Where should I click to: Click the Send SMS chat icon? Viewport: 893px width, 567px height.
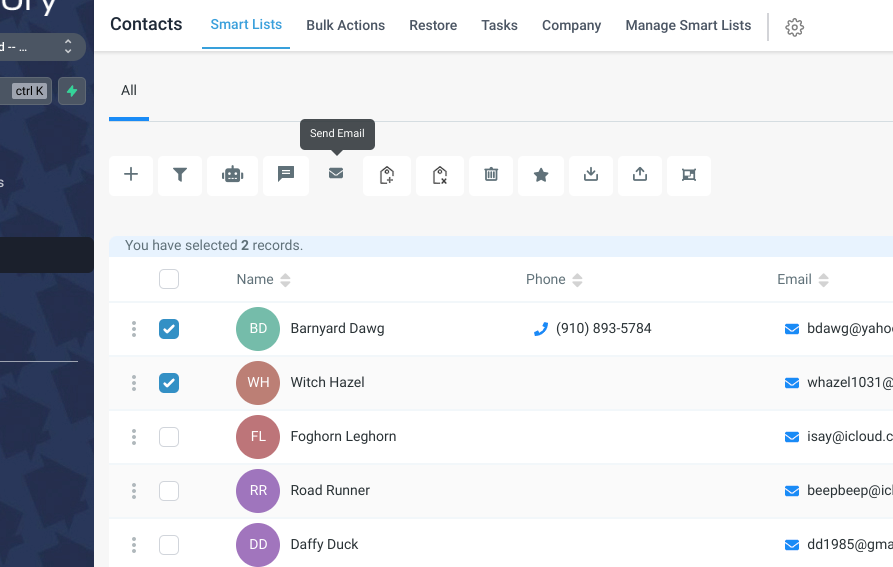coord(286,174)
